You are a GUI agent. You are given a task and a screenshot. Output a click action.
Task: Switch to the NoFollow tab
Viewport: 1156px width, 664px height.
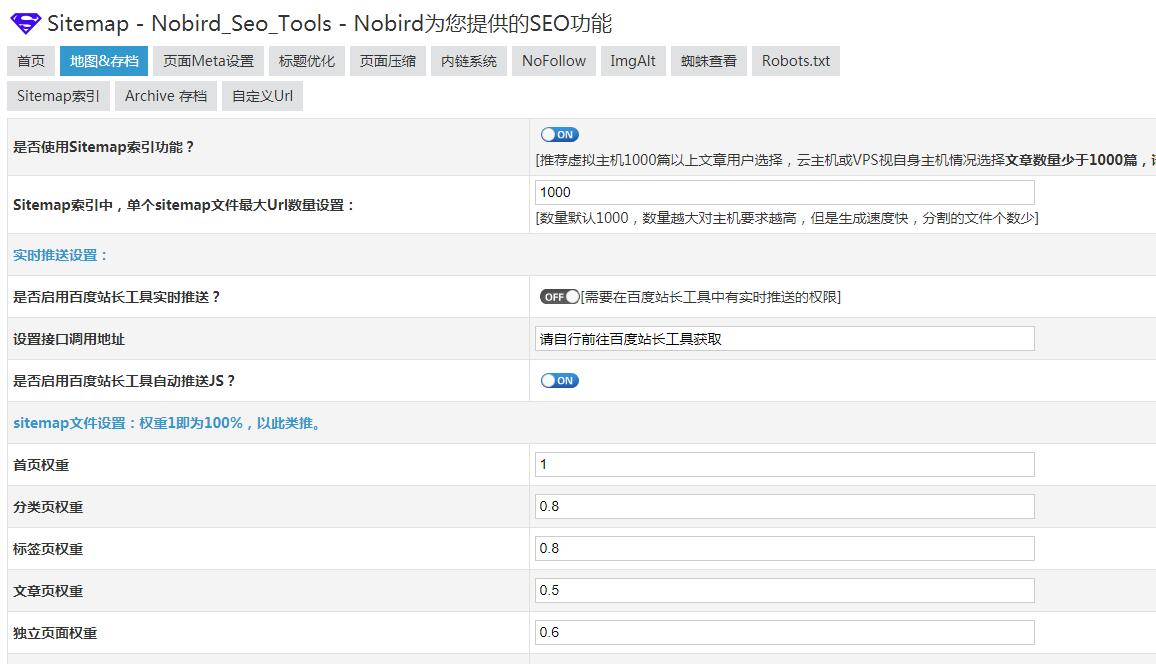553,60
